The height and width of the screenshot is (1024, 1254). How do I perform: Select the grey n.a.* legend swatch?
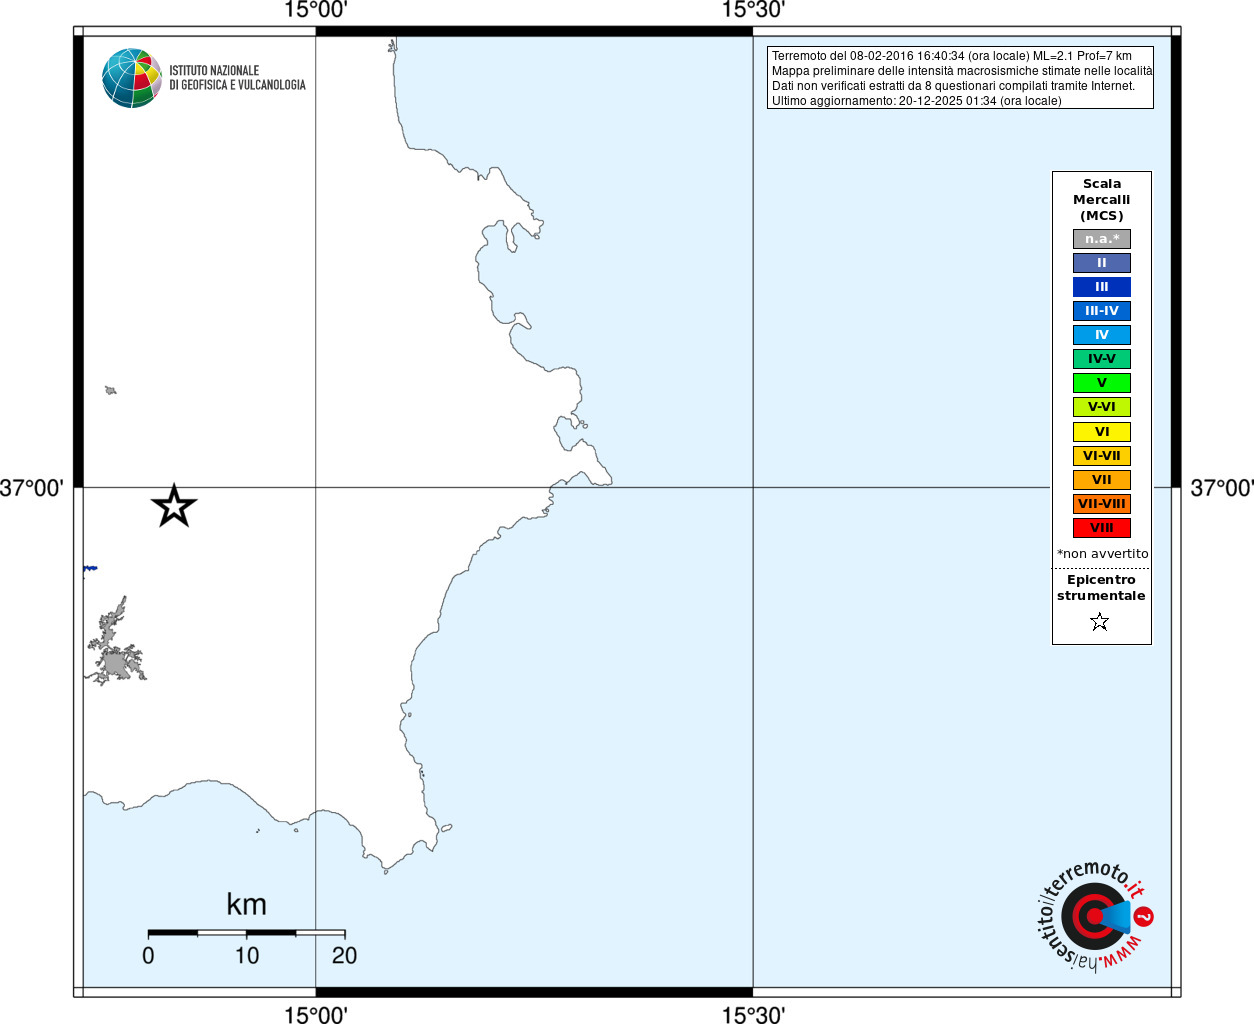coord(1102,239)
